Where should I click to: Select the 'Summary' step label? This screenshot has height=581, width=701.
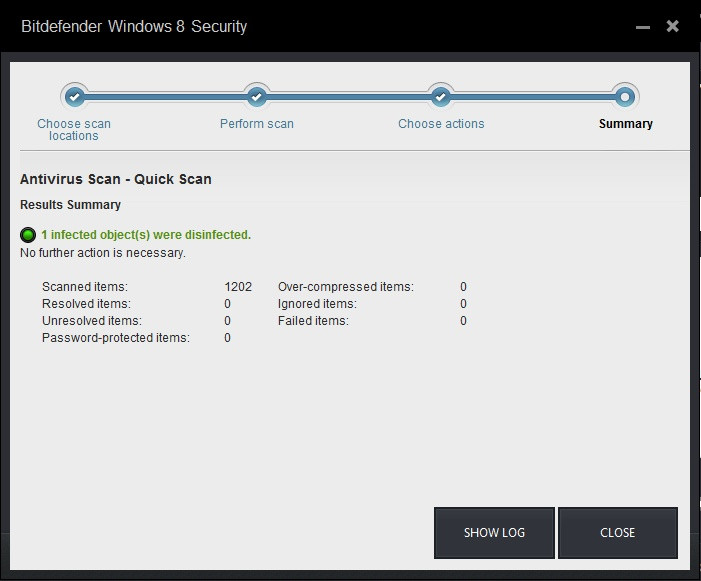point(626,124)
